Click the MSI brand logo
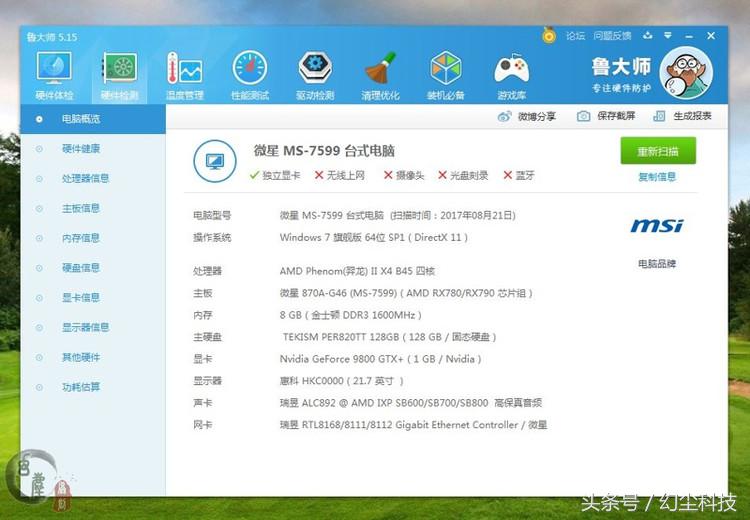 click(x=657, y=225)
